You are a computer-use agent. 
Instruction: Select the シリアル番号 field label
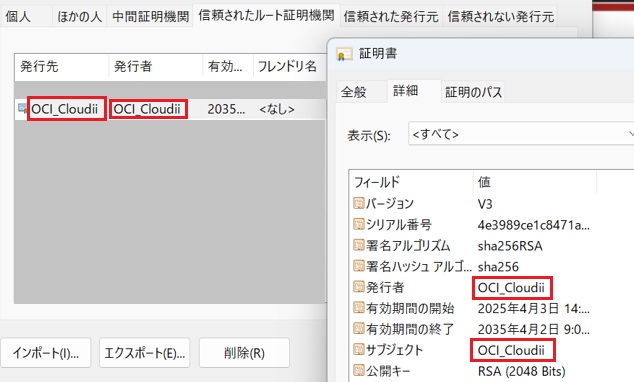tap(399, 224)
